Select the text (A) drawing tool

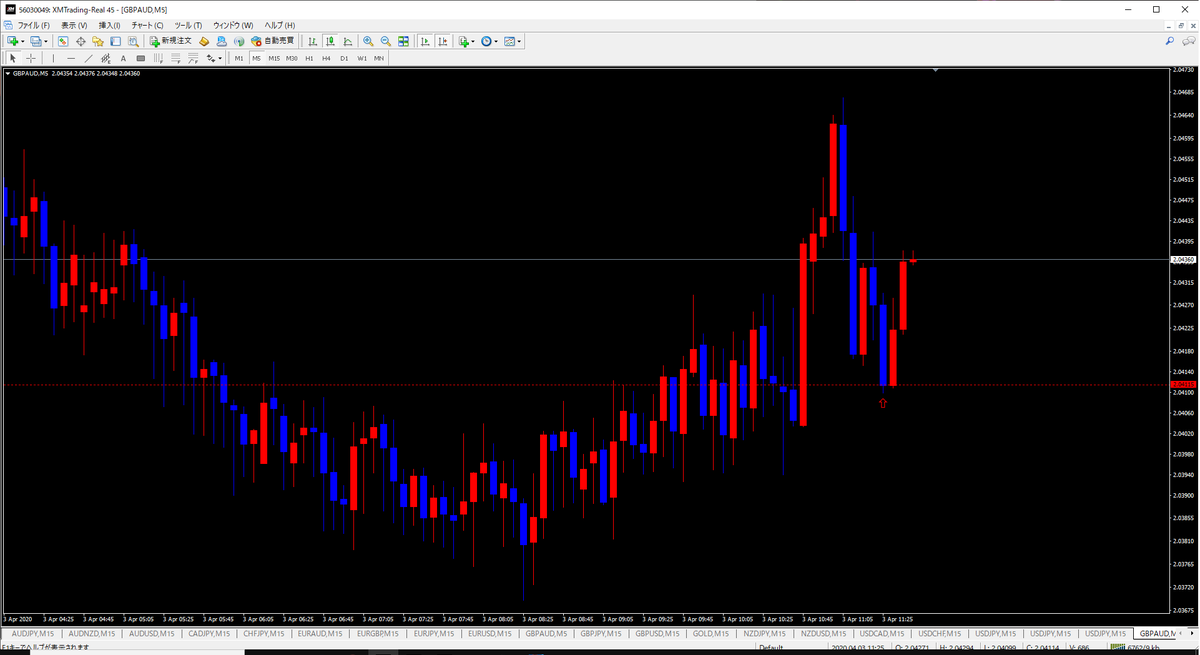[x=124, y=58]
